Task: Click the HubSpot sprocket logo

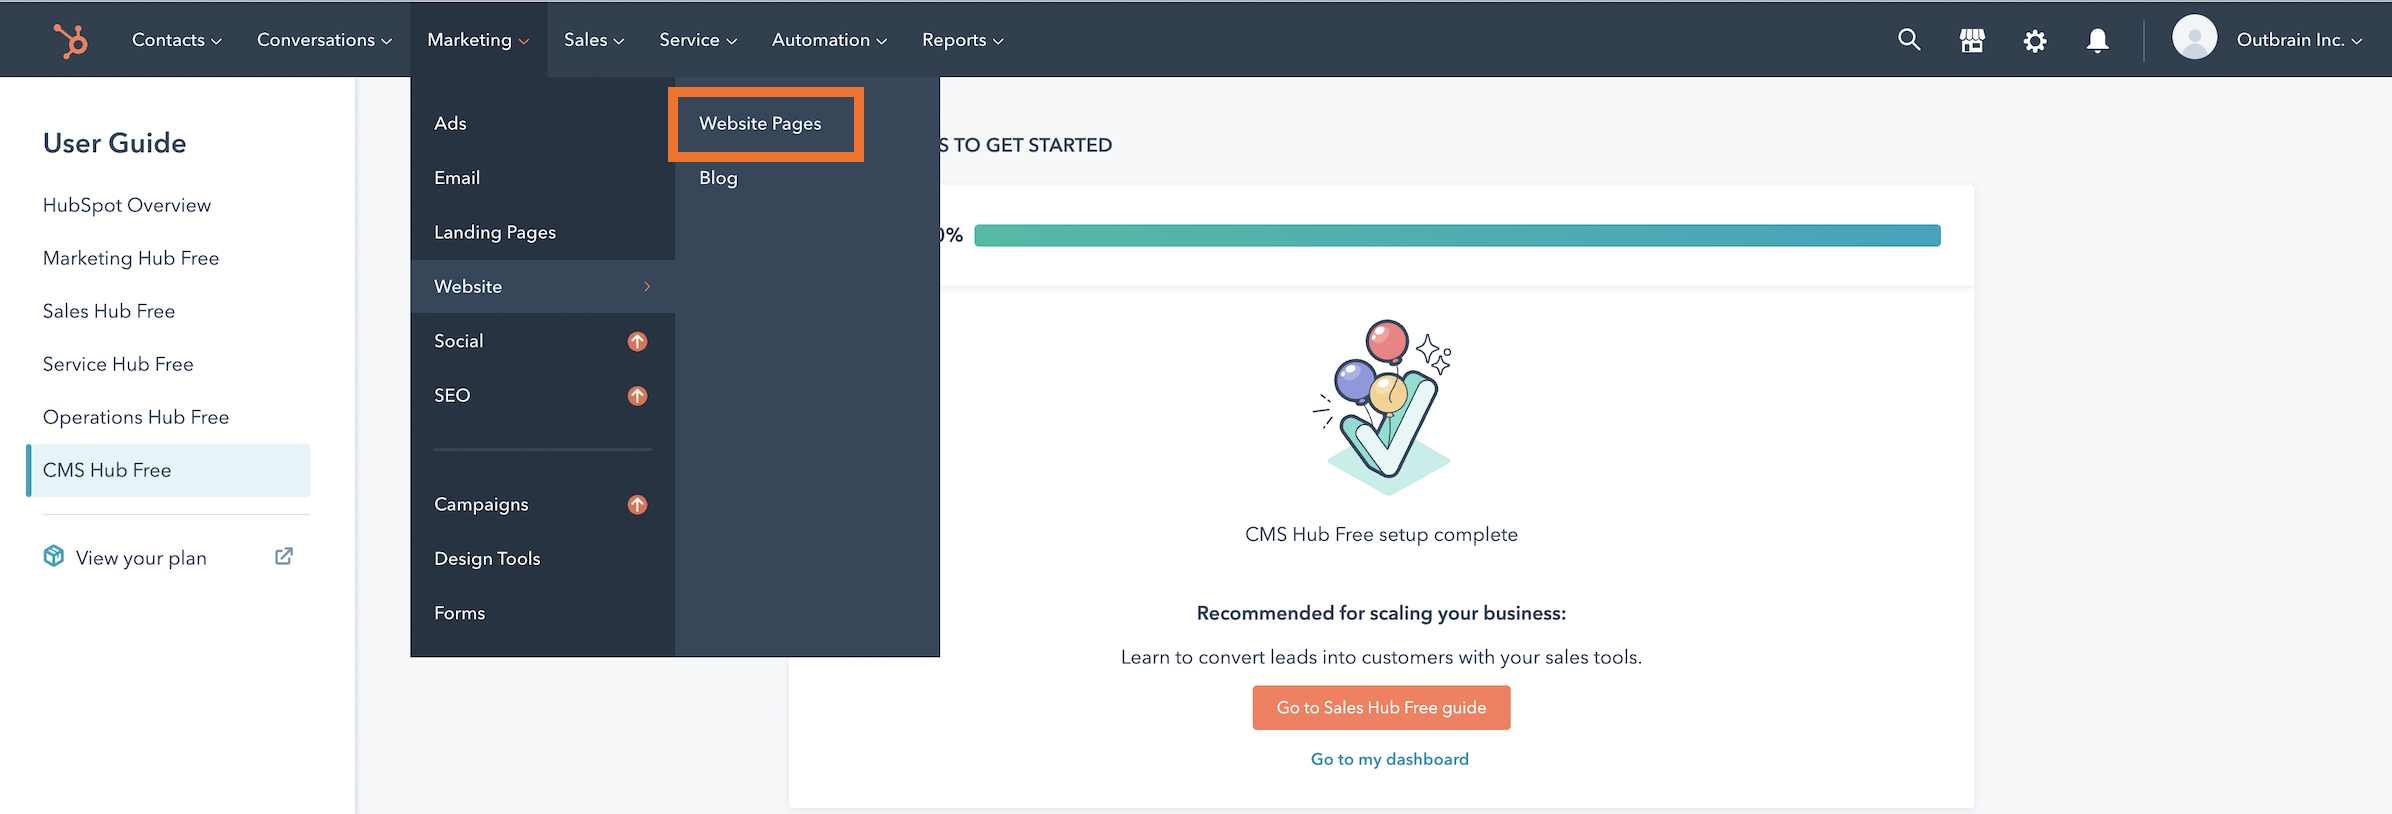Action: [71, 40]
